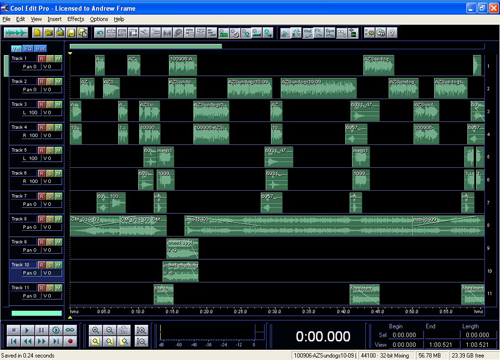Screen dimensions: 500x360
Task: Select the Vol track controls tab
Action: [16, 49]
